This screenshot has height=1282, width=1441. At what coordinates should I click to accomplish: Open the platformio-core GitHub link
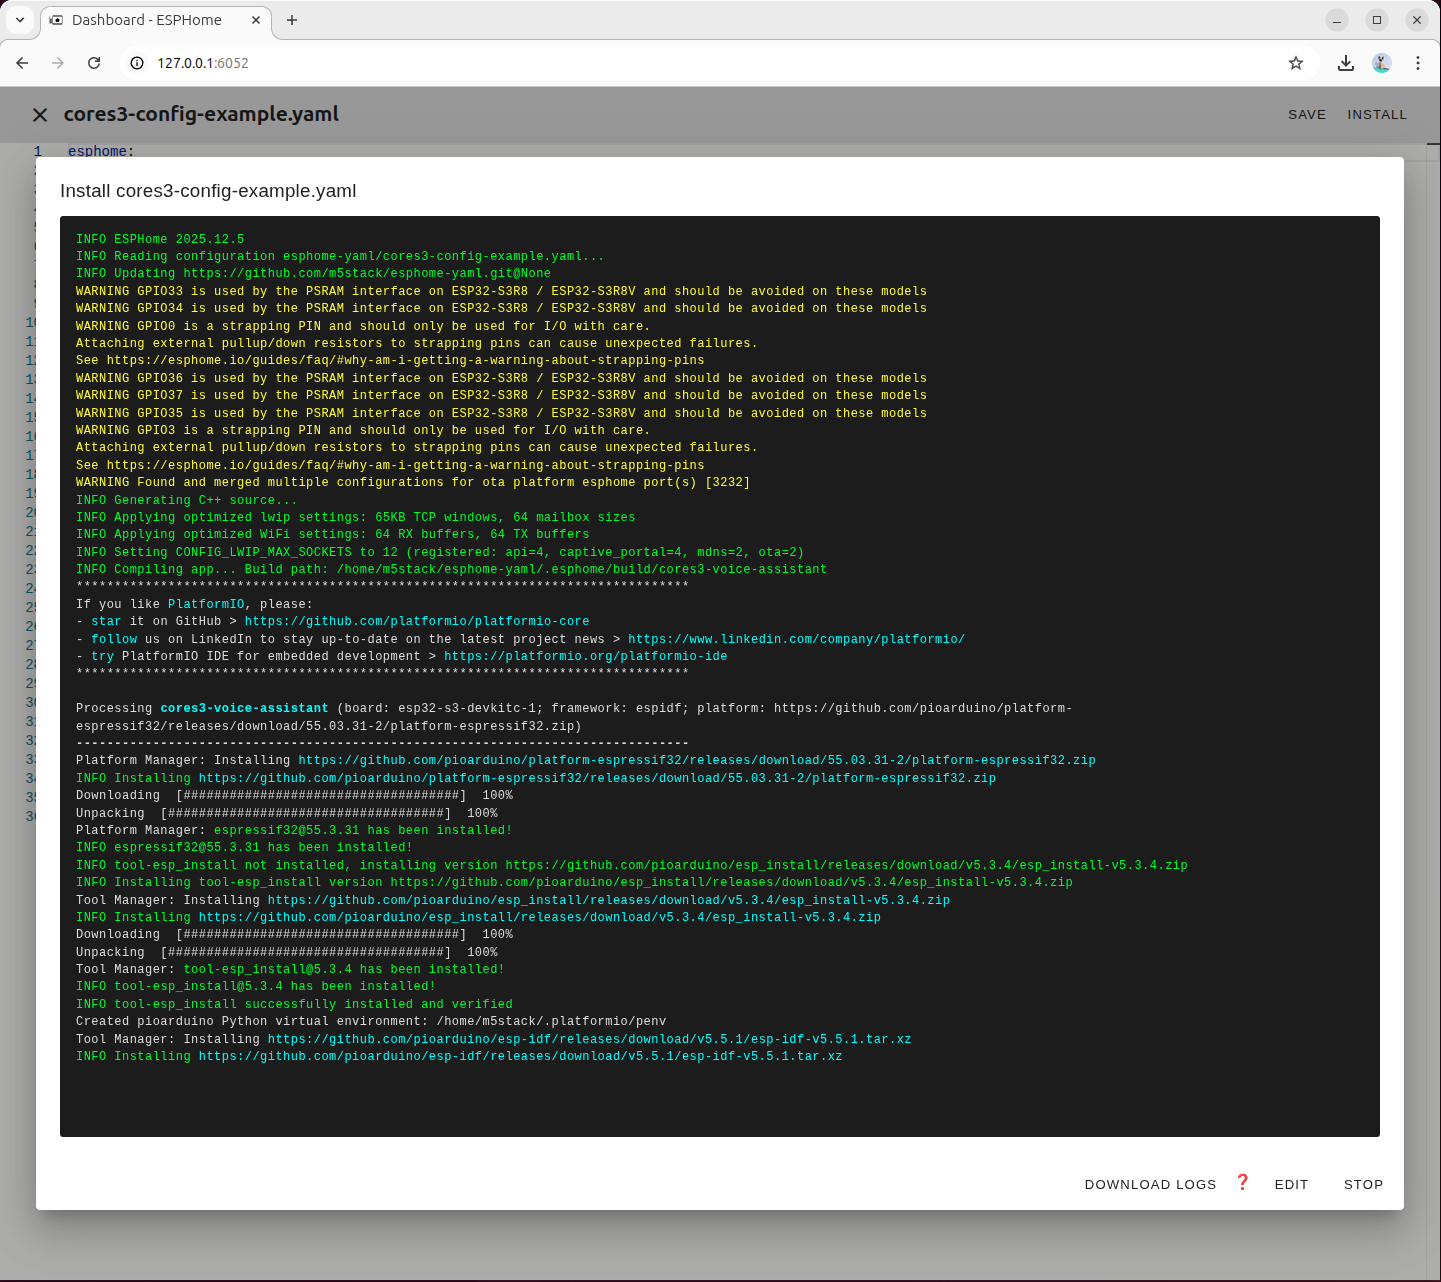click(x=416, y=622)
